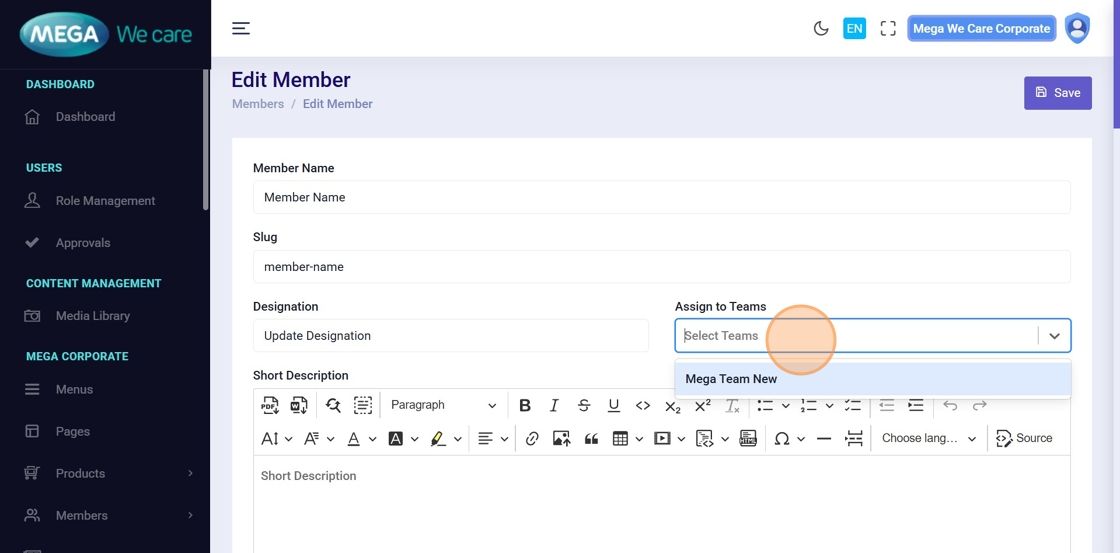Viewport: 1120px width, 553px height.
Task: Open the font color picker
Action: click(x=354, y=438)
